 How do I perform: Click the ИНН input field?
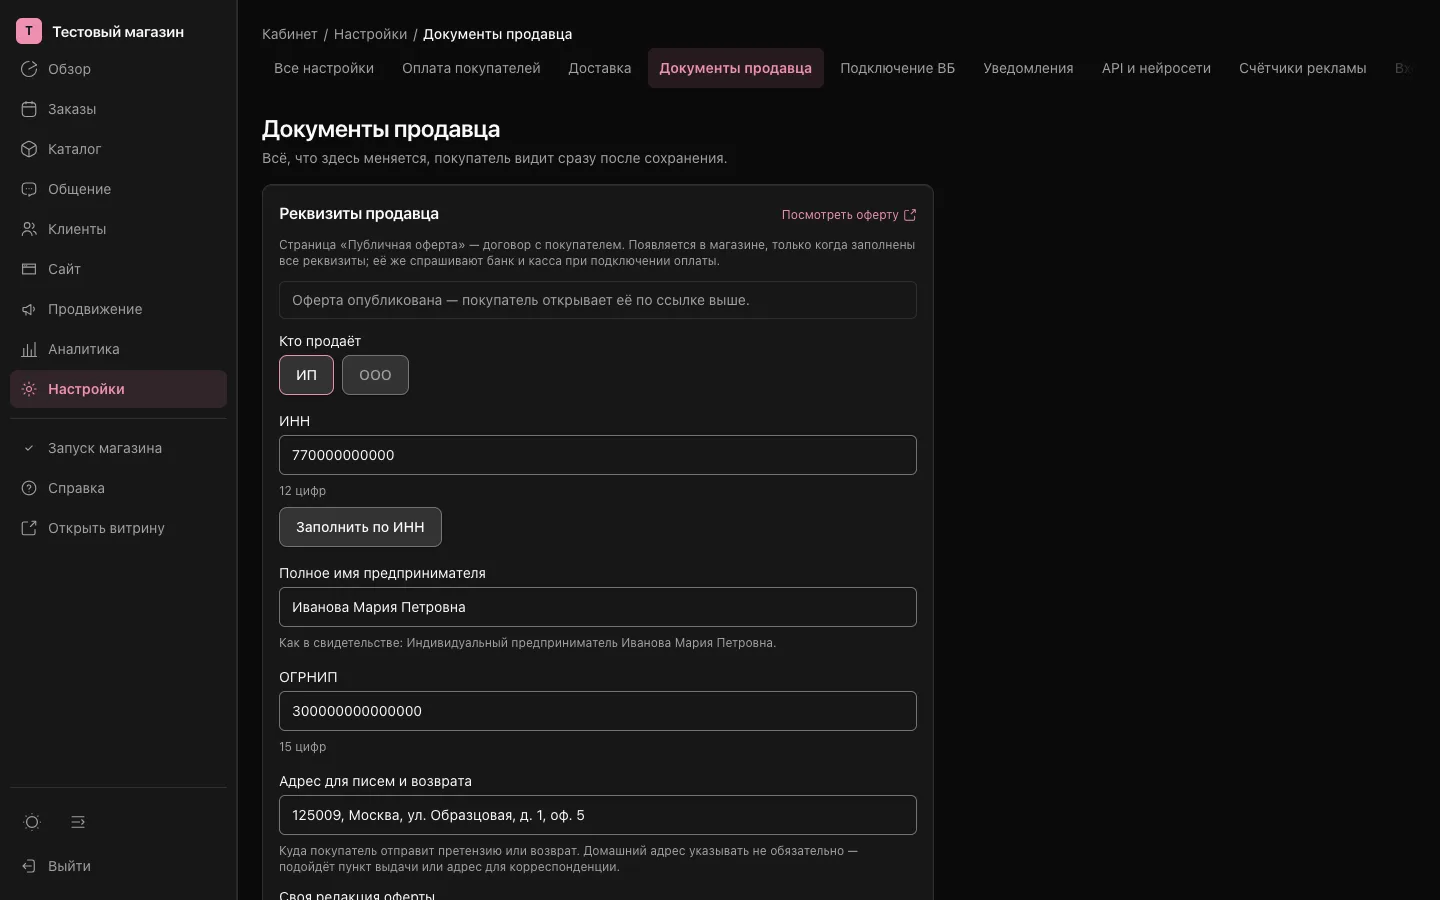tap(598, 455)
